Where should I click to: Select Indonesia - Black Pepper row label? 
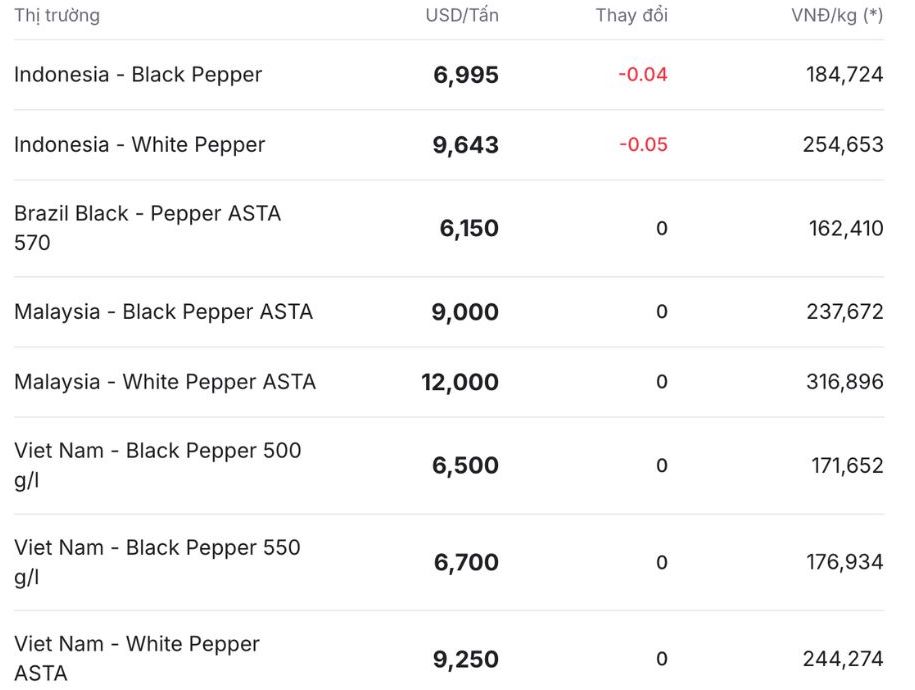[138, 75]
